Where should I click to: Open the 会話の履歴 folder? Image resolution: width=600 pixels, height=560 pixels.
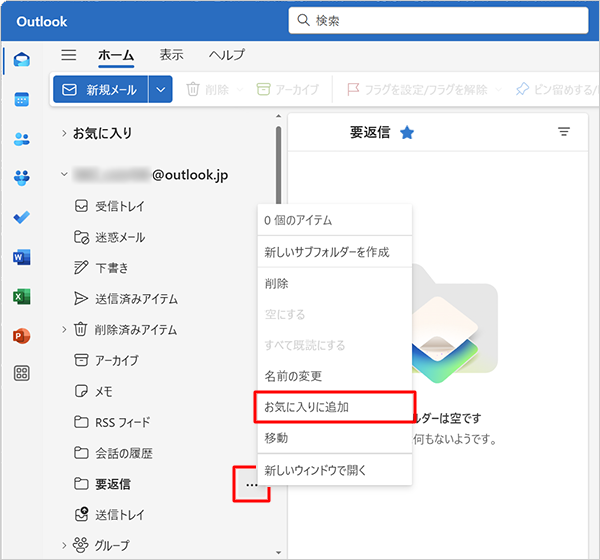[x=113, y=453]
